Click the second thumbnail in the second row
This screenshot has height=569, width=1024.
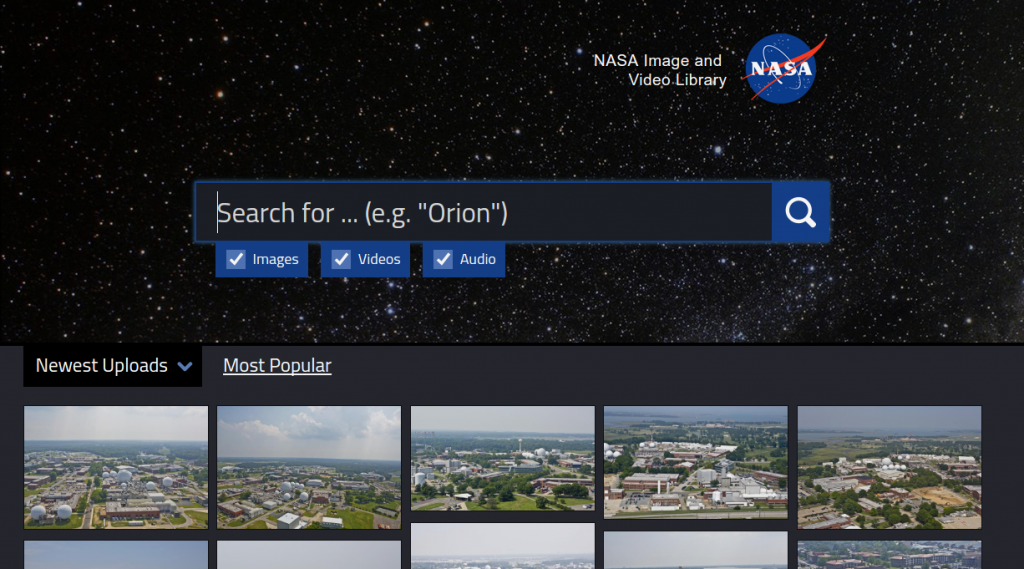point(309,555)
